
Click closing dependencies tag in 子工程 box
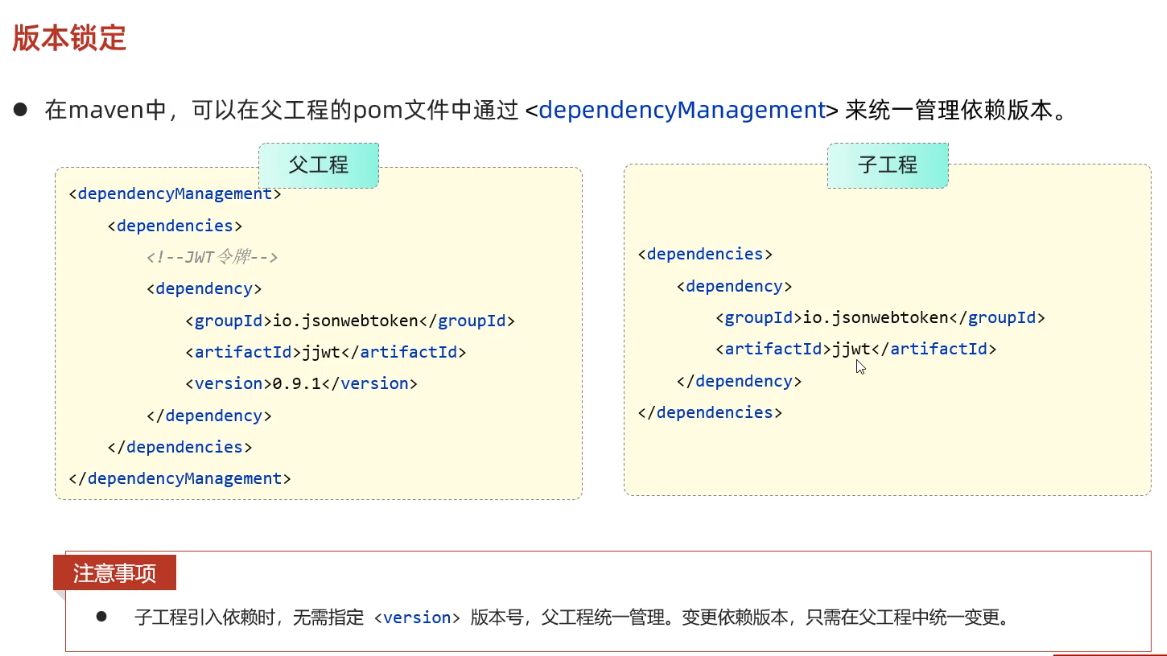point(710,412)
